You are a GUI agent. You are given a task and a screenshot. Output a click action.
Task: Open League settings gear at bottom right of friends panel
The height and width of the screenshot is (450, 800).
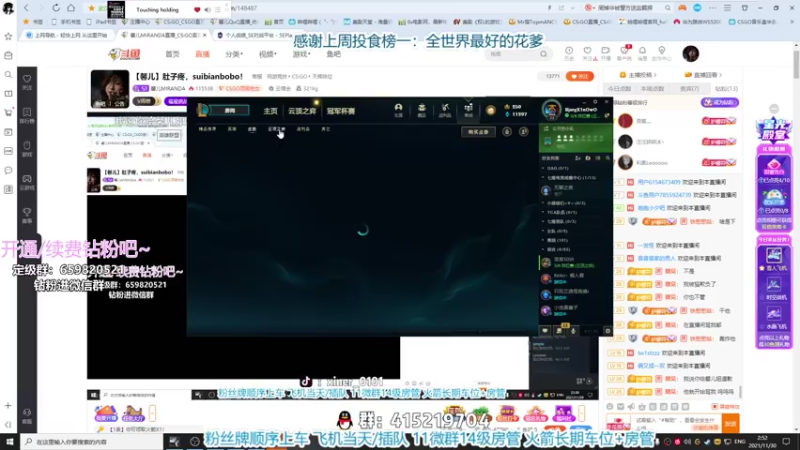(x=608, y=331)
